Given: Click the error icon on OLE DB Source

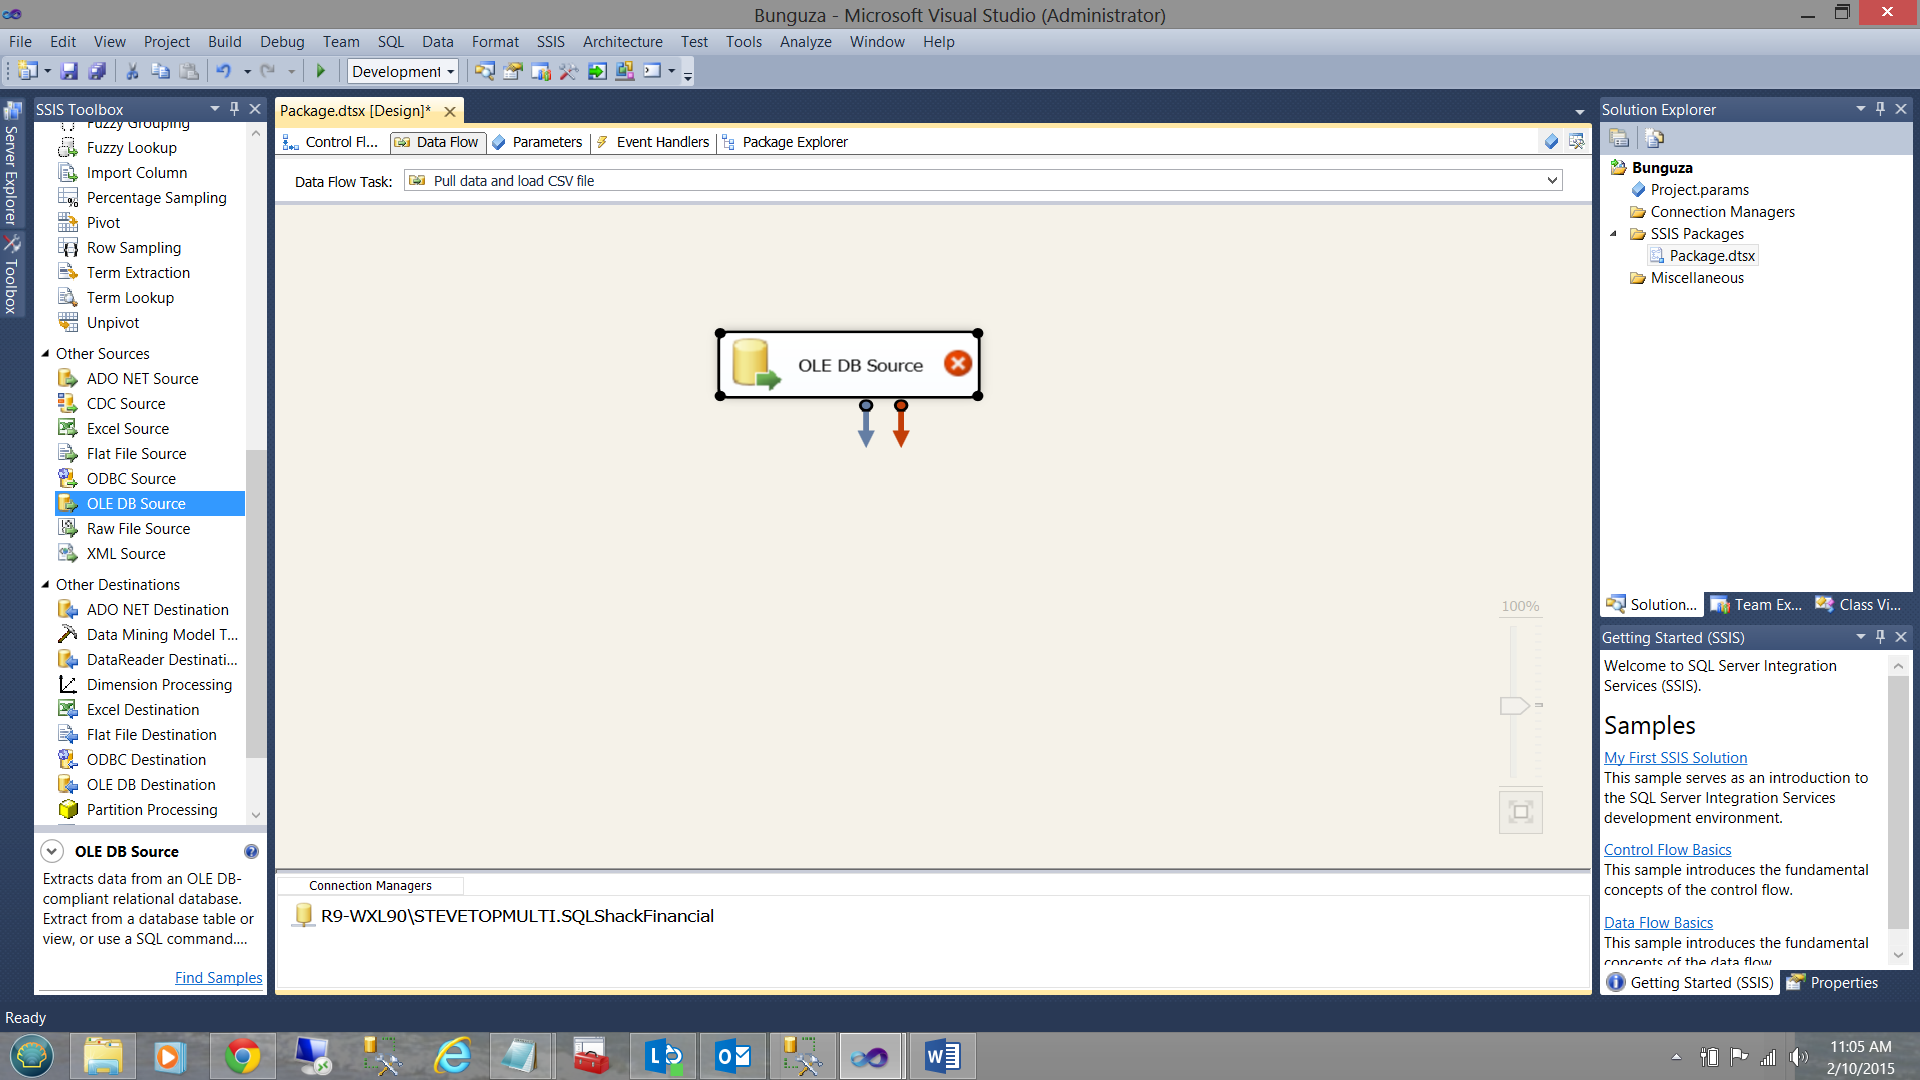Looking at the screenshot, I should (957, 364).
